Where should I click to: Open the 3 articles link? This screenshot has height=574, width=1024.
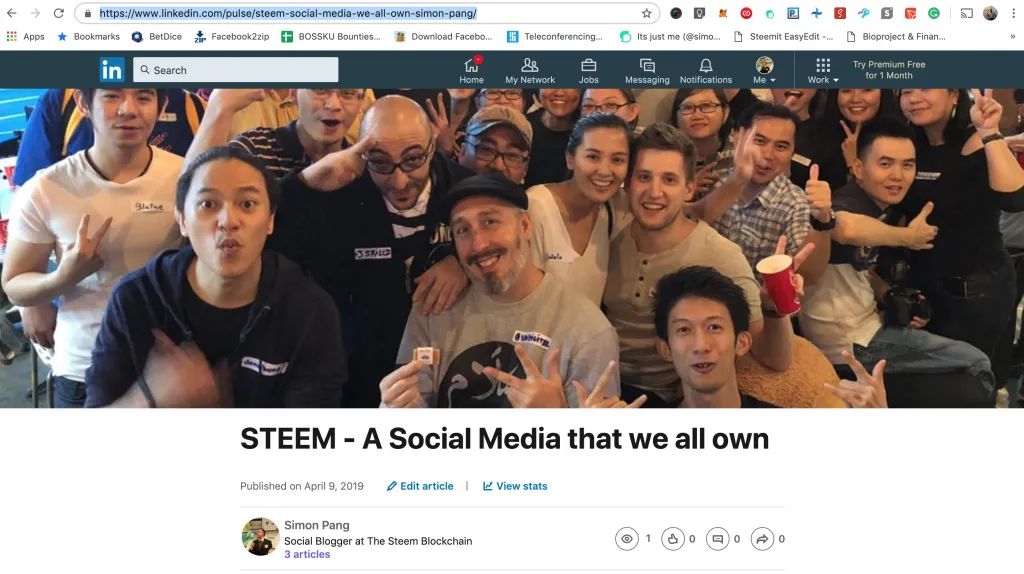tap(307, 554)
